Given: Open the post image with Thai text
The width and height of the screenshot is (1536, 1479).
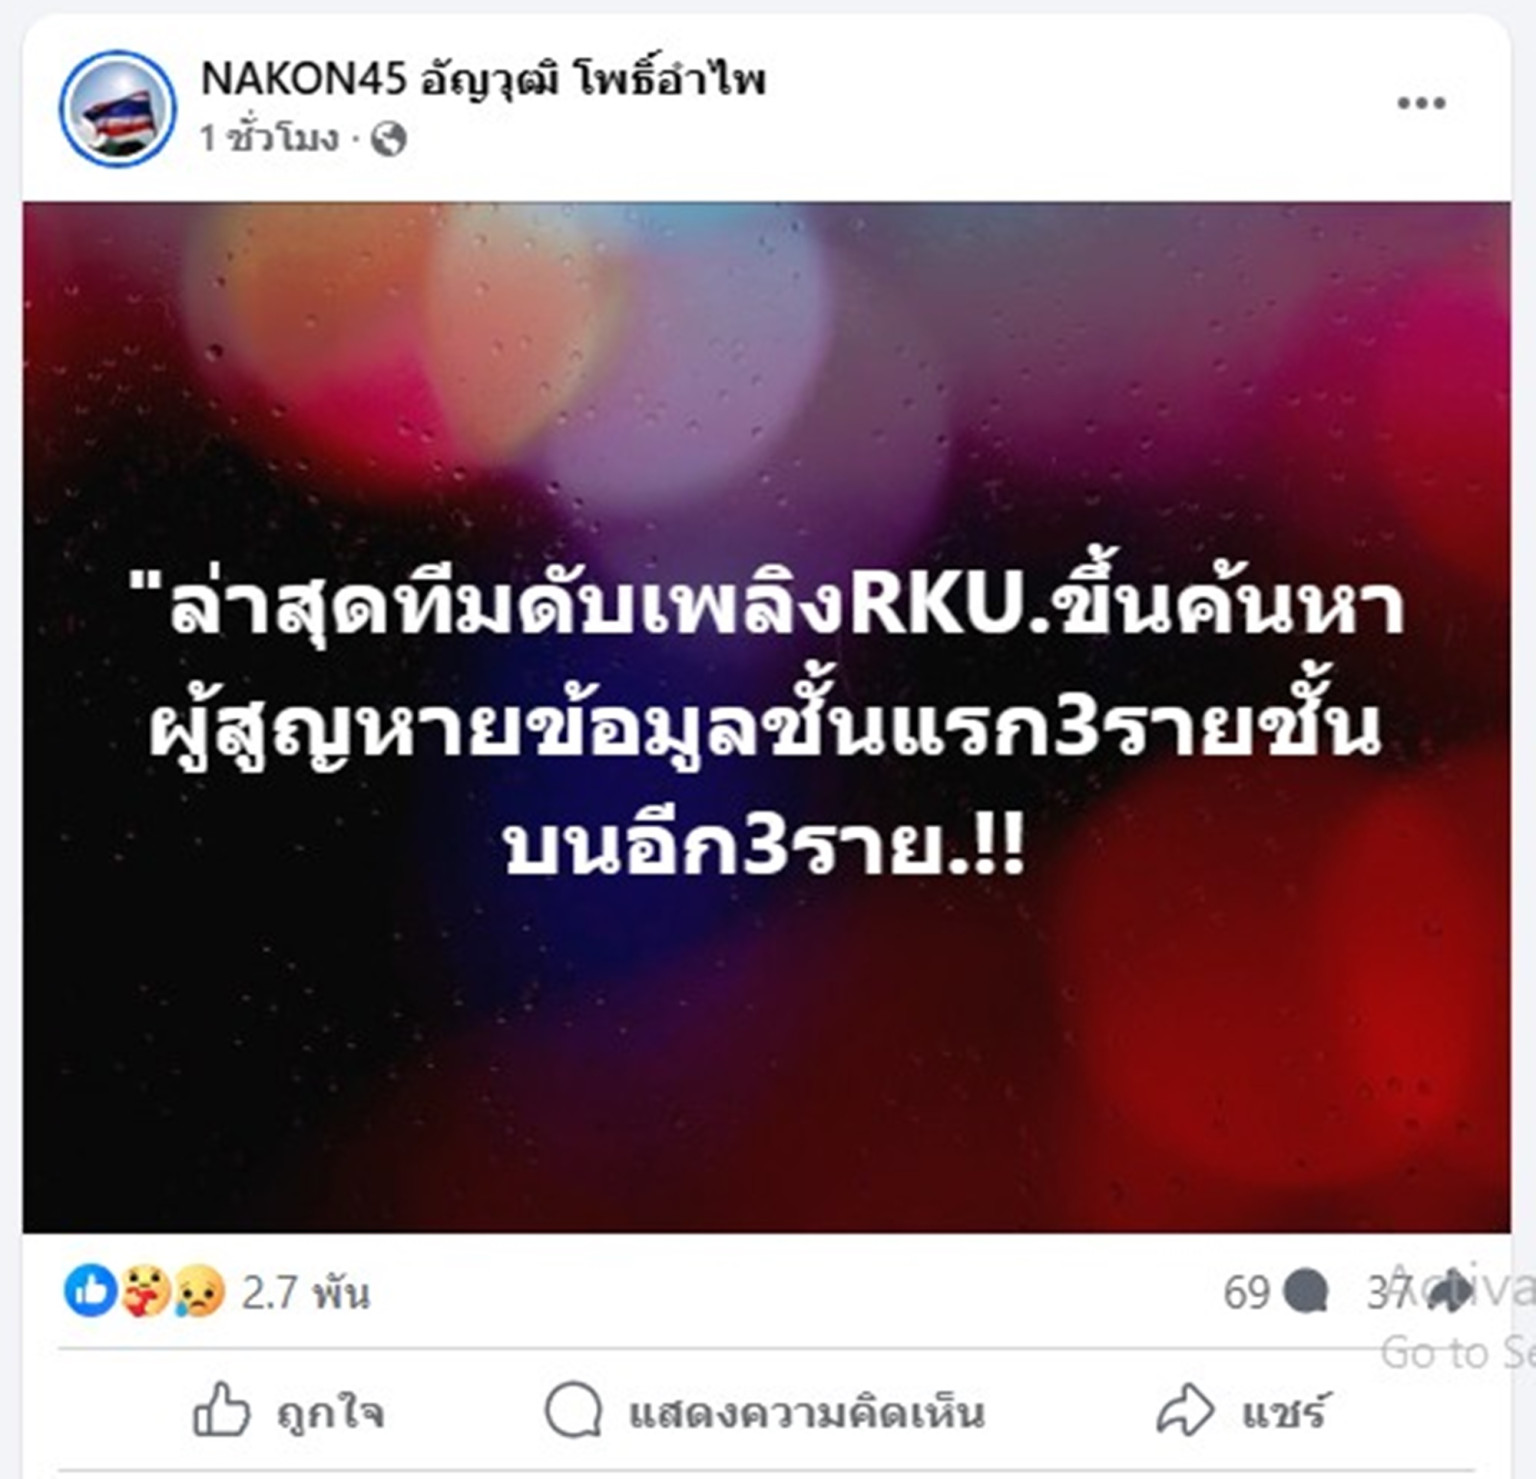Looking at the screenshot, I should click(767, 717).
